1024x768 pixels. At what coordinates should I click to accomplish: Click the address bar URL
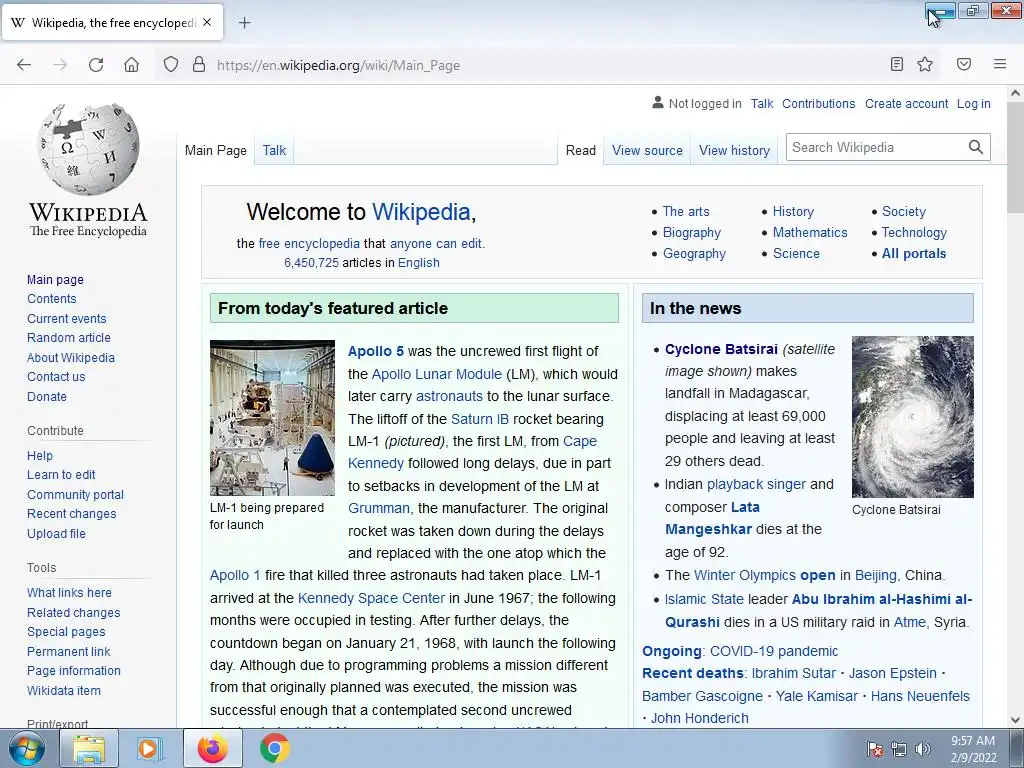338,65
